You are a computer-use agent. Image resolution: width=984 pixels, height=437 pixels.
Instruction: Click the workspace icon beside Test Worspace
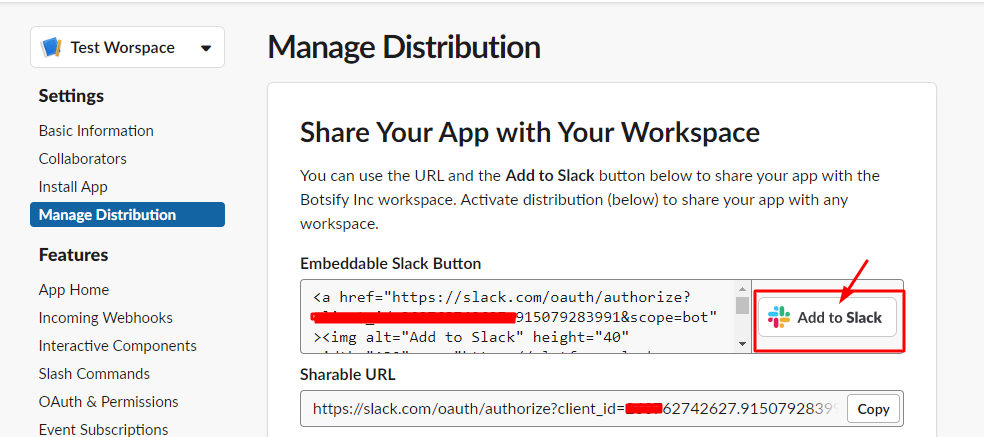pos(54,48)
